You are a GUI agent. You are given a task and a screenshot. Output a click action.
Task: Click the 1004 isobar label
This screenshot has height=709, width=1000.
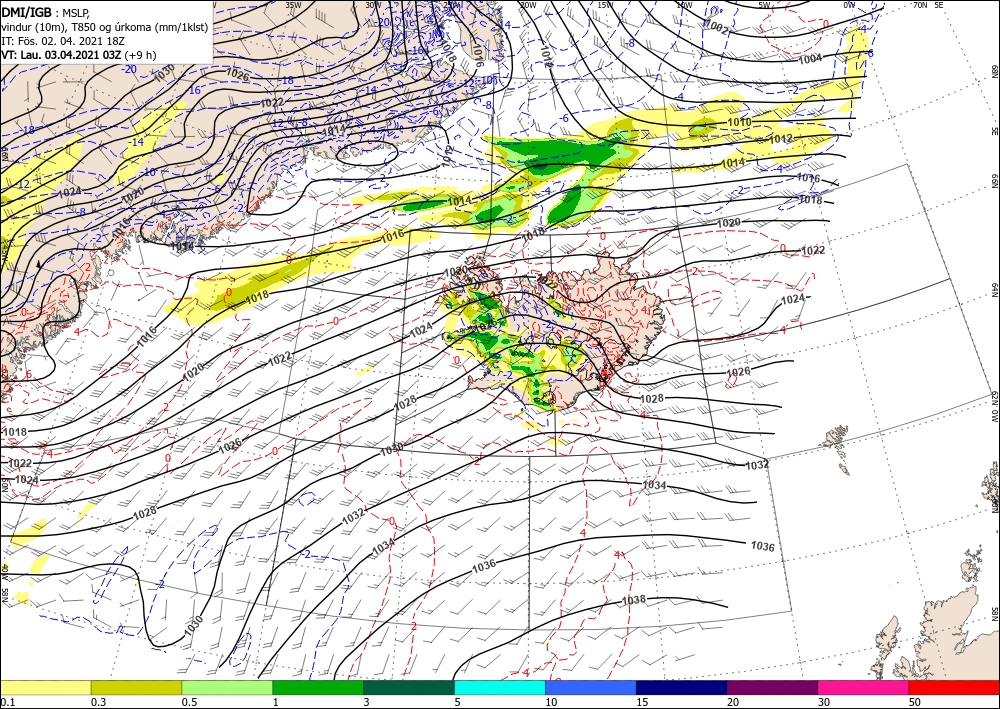pyautogui.click(x=810, y=58)
